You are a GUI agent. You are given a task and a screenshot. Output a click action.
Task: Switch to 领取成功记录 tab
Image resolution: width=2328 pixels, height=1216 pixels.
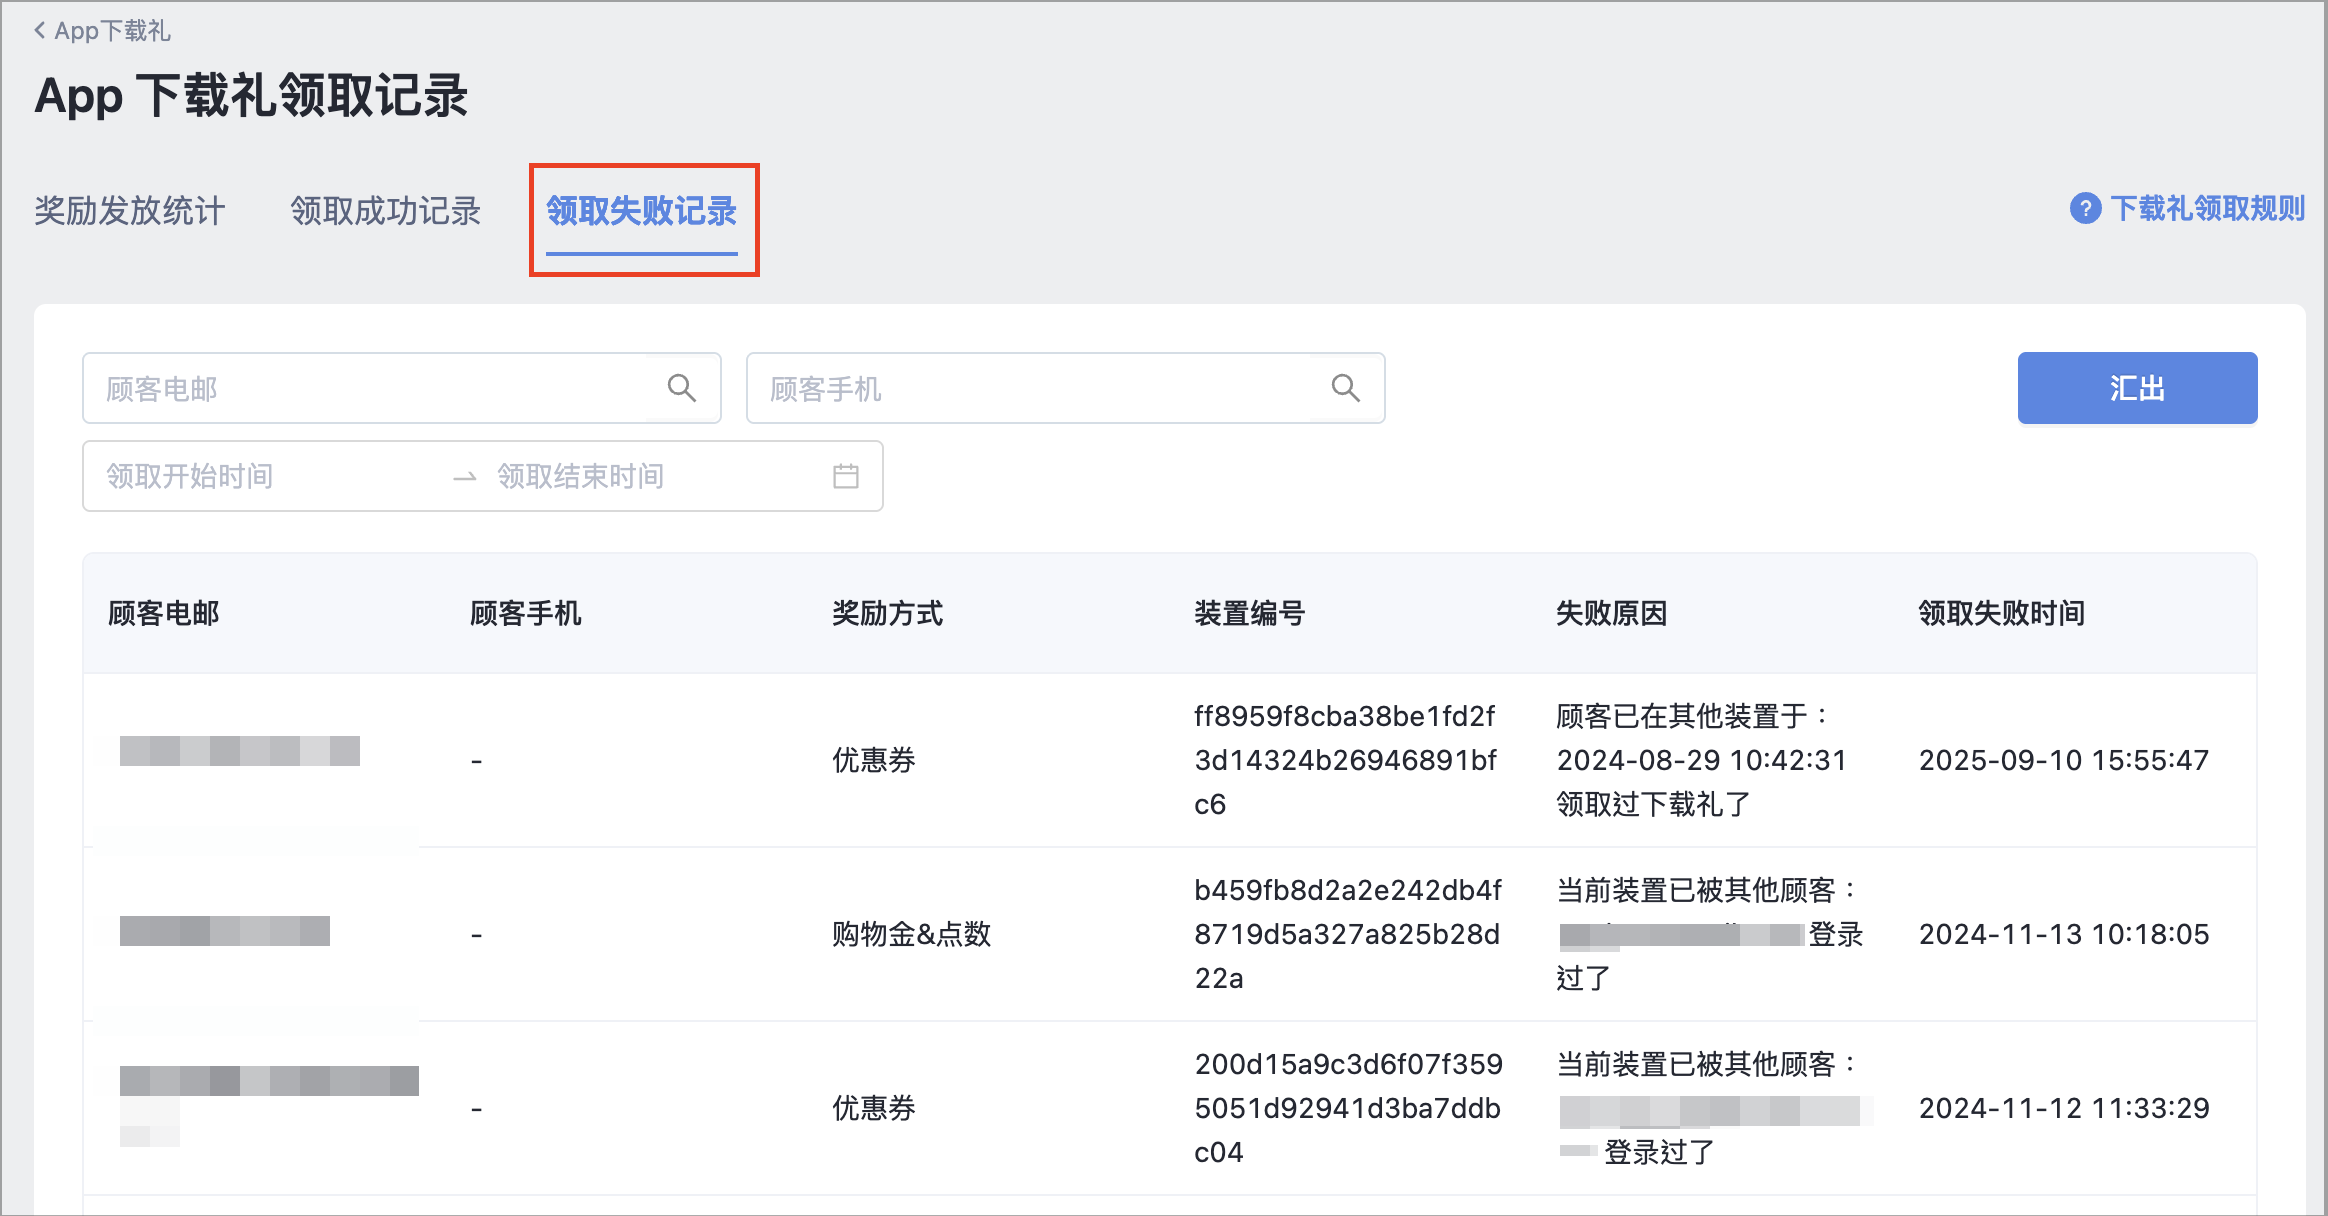click(x=386, y=211)
